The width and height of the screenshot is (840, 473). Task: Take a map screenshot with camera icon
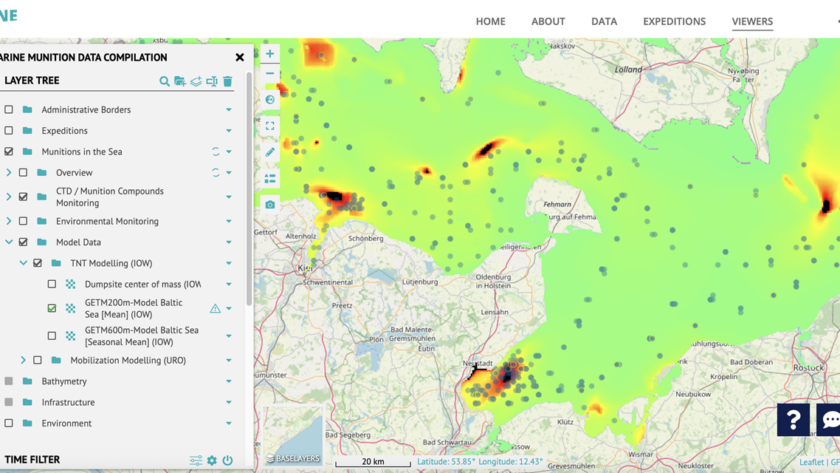[x=270, y=204]
